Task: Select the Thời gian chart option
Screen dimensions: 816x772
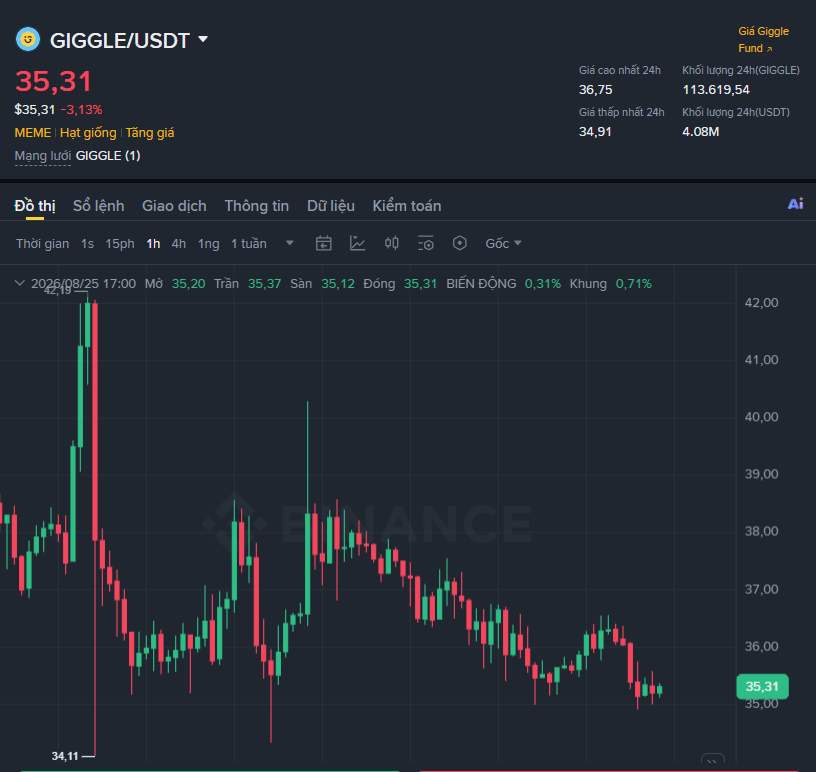Action: pyautogui.click(x=43, y=244)
